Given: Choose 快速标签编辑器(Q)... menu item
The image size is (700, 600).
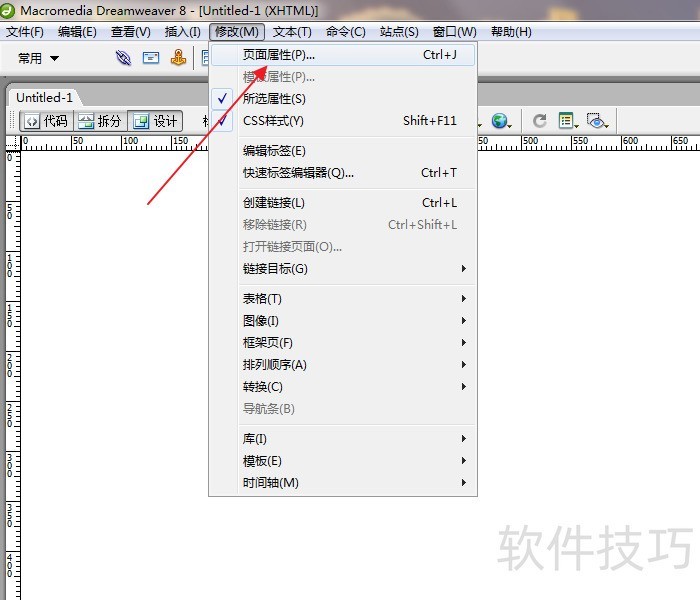Looking at the screenshot, I should 343,173.
